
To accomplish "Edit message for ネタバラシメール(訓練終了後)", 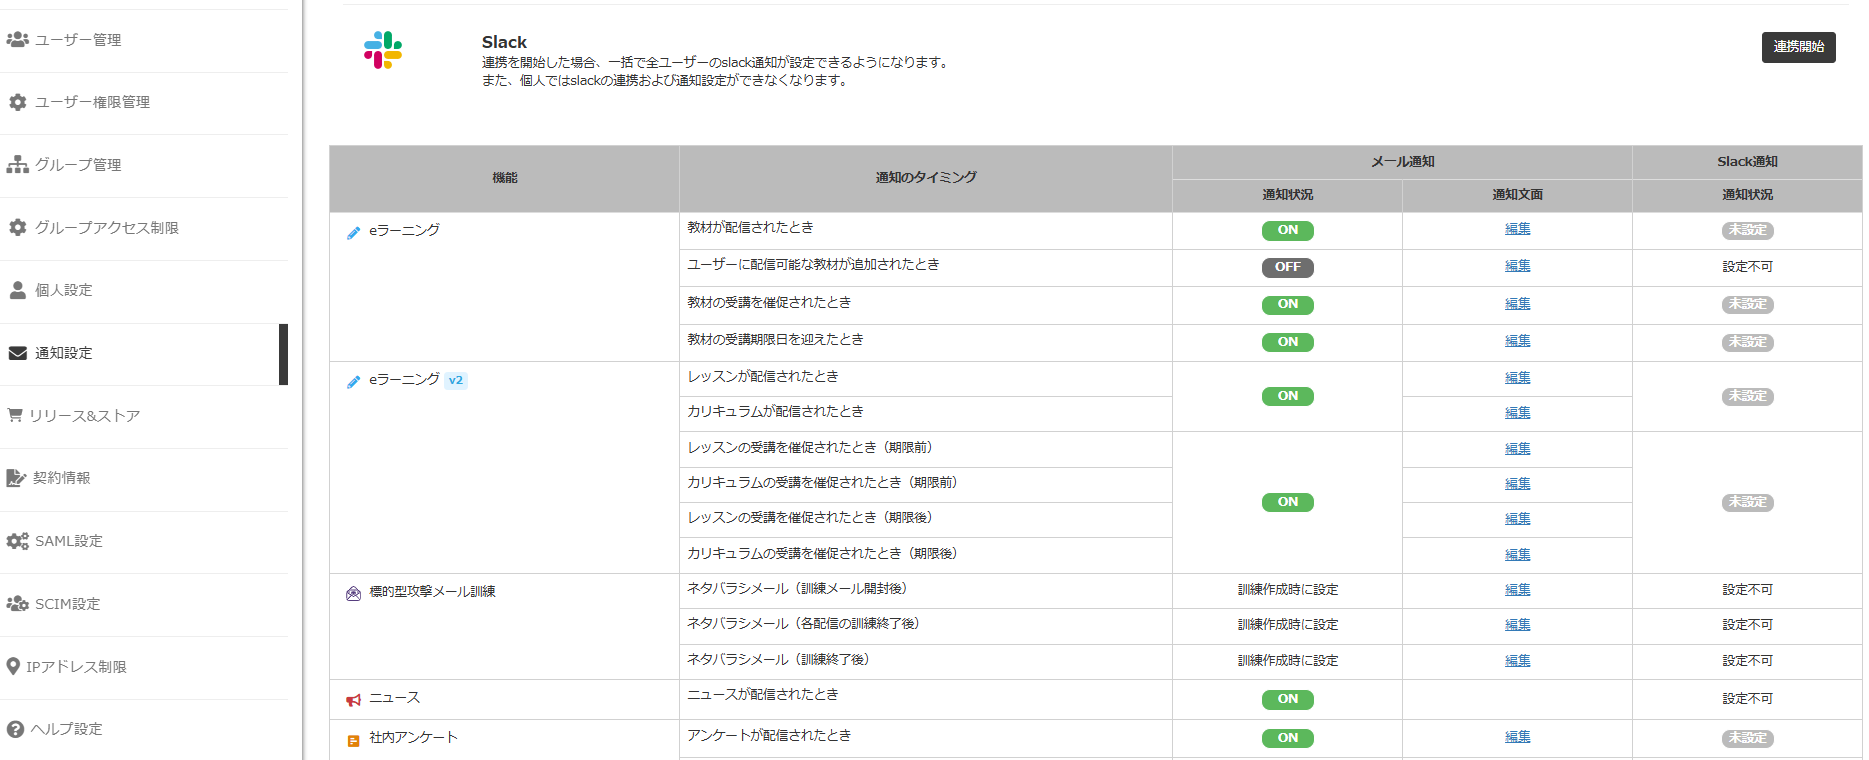I will (1517, 661).
